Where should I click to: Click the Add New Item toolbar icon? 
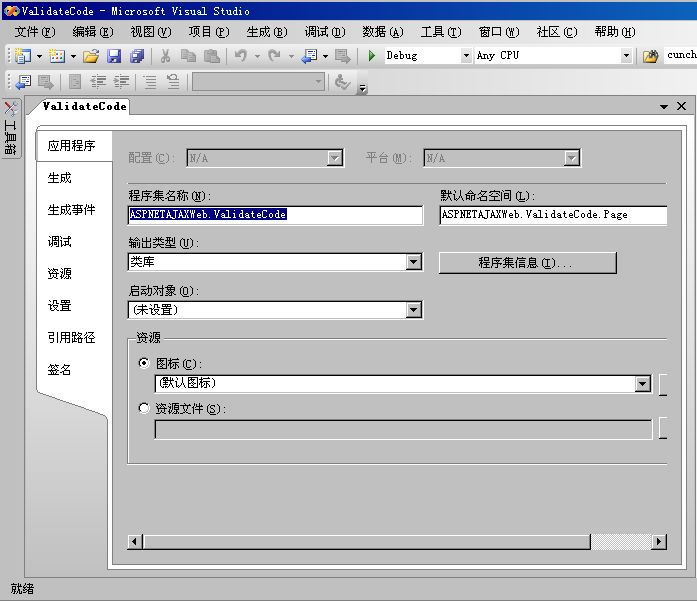pyautogui.click(x=57, y=56)
